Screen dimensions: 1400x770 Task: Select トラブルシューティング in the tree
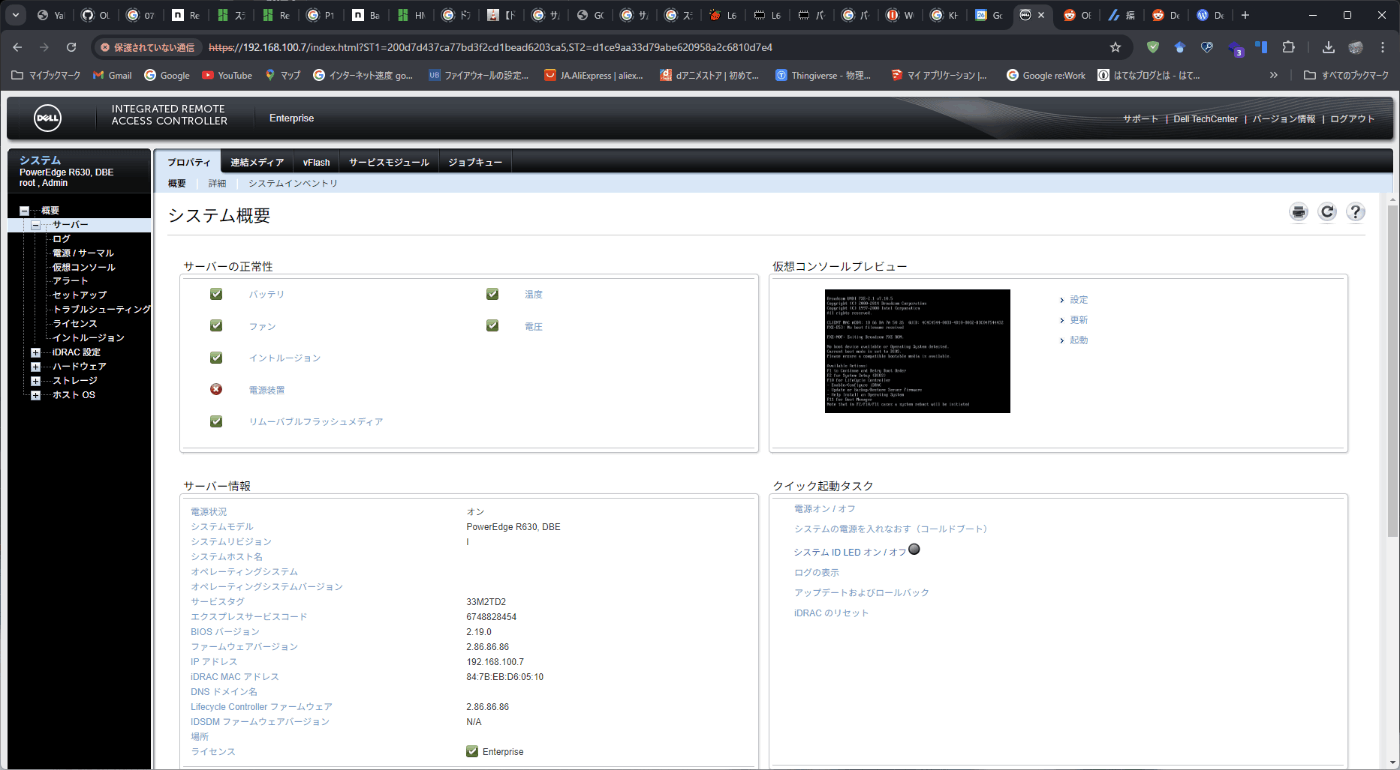pos(102,310)
